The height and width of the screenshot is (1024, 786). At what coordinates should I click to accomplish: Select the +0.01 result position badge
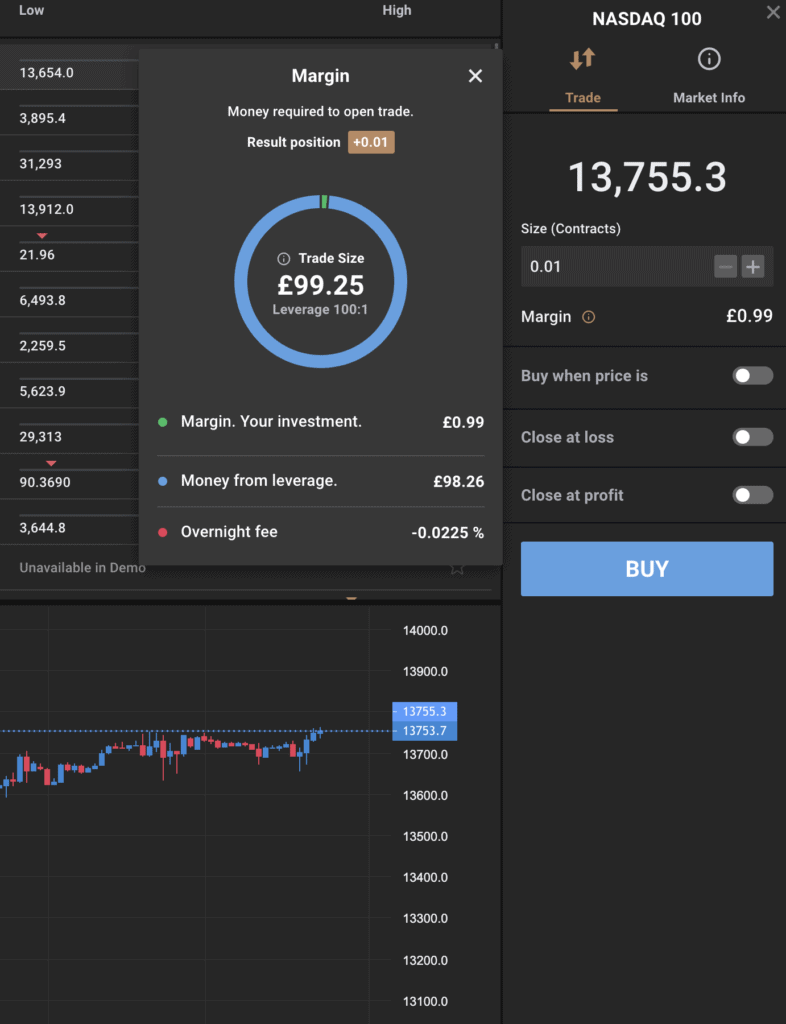coord(371,142)
